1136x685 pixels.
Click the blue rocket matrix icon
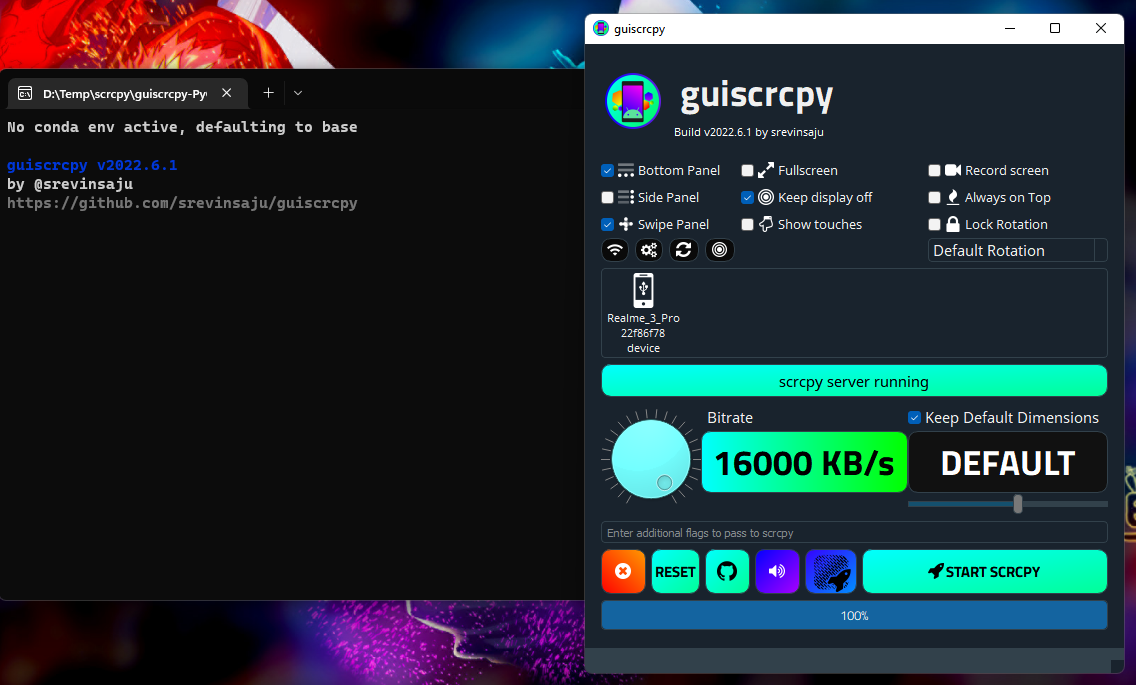coord(830,571)
